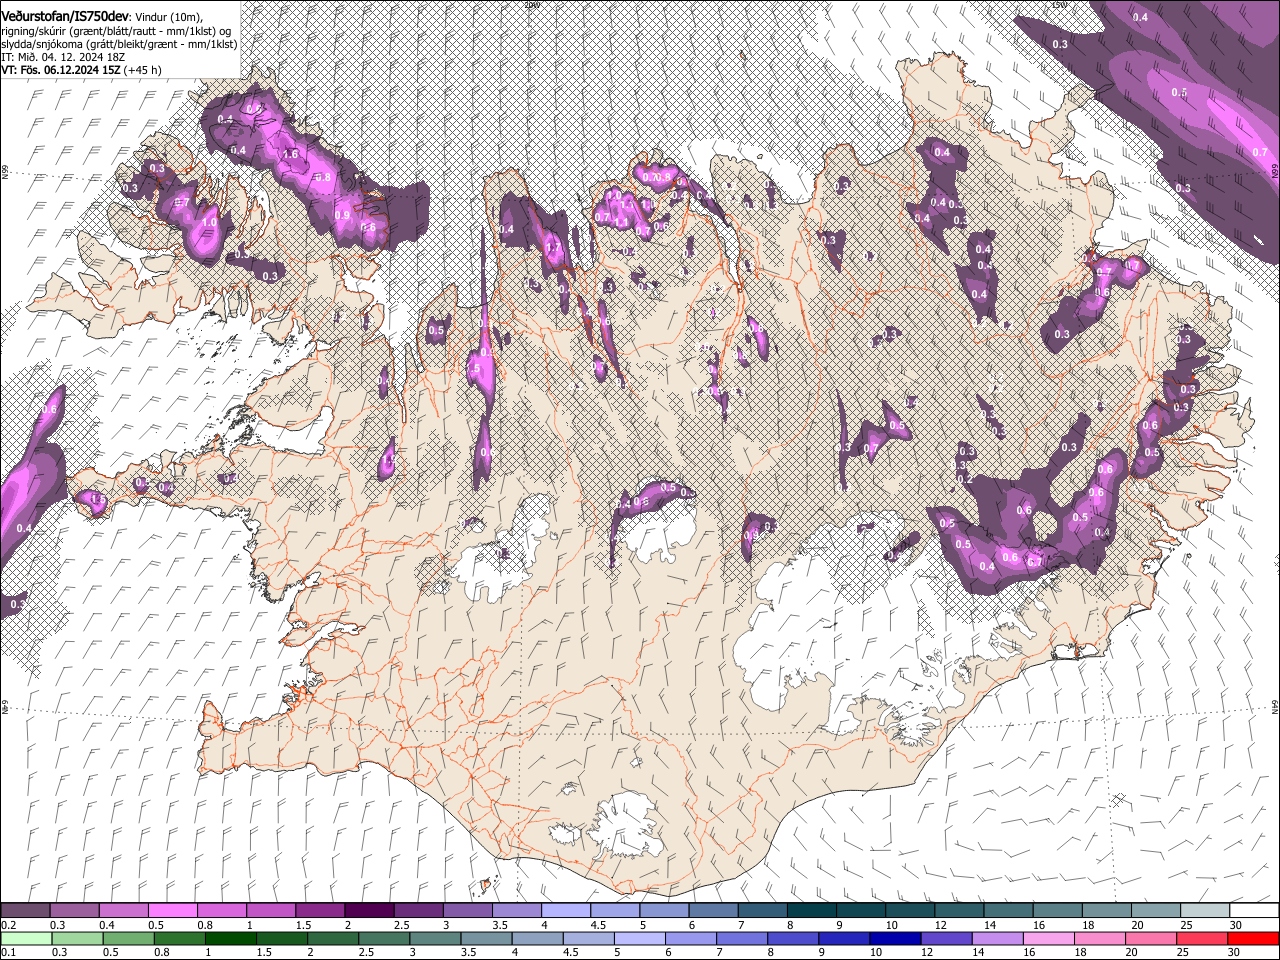Choose the lower legend swatch between 10 and 12
The width and height of the screenshot is (1280, 960).
click(896, 938)
